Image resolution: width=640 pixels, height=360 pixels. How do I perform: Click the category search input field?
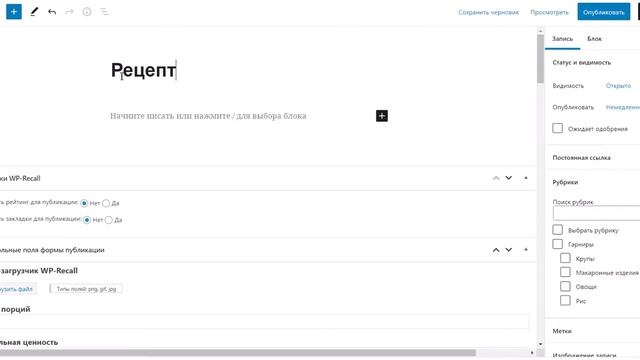[596, 213]
